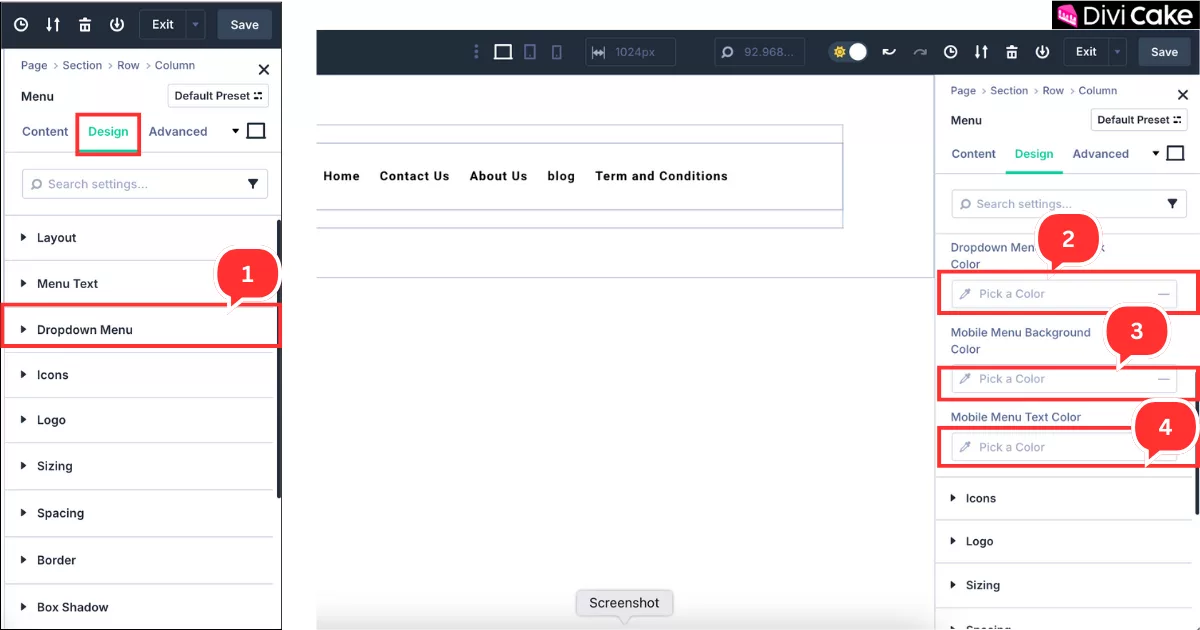
Task: Click Home menu item in page preview
Action: pyautogui.click(x=341, y=176)
